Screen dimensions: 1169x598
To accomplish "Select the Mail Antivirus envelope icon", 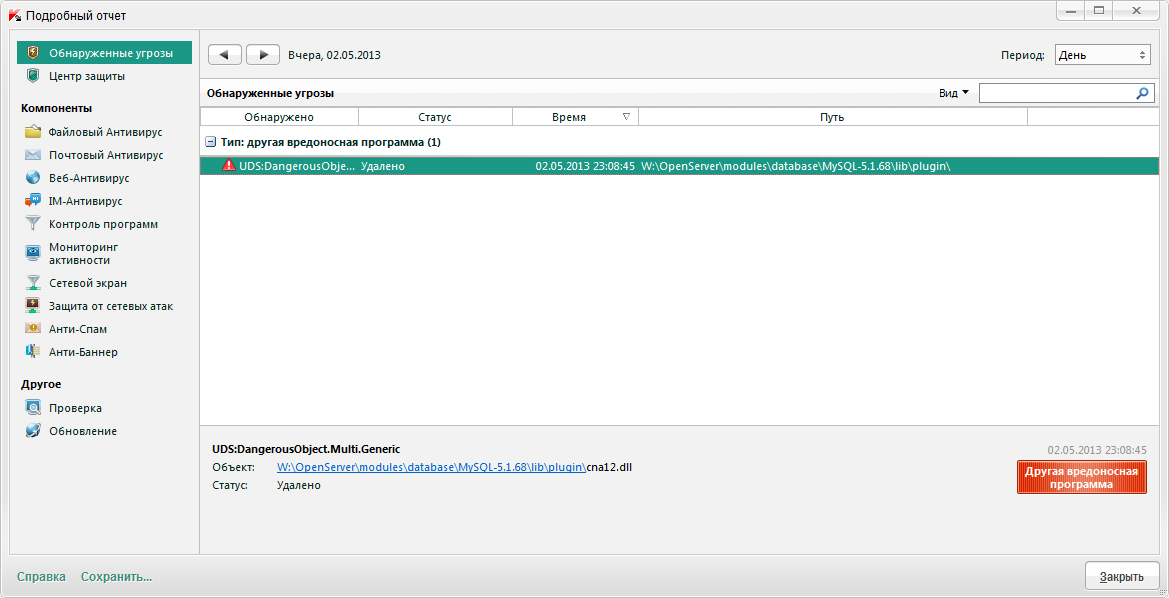I will click(x=33, y=155).
